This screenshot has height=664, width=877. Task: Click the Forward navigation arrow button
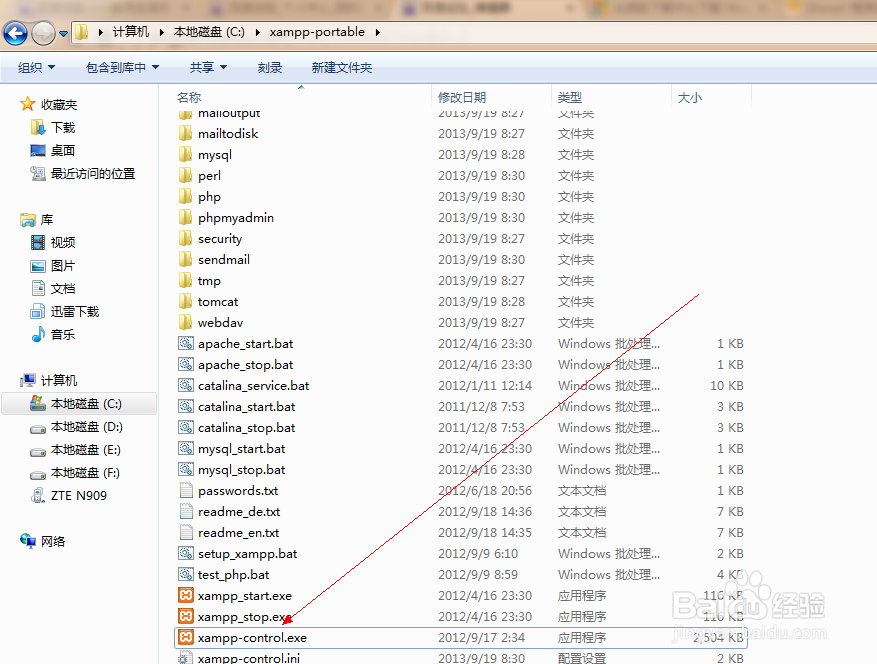pyautogui.click(x=43, y=34)
